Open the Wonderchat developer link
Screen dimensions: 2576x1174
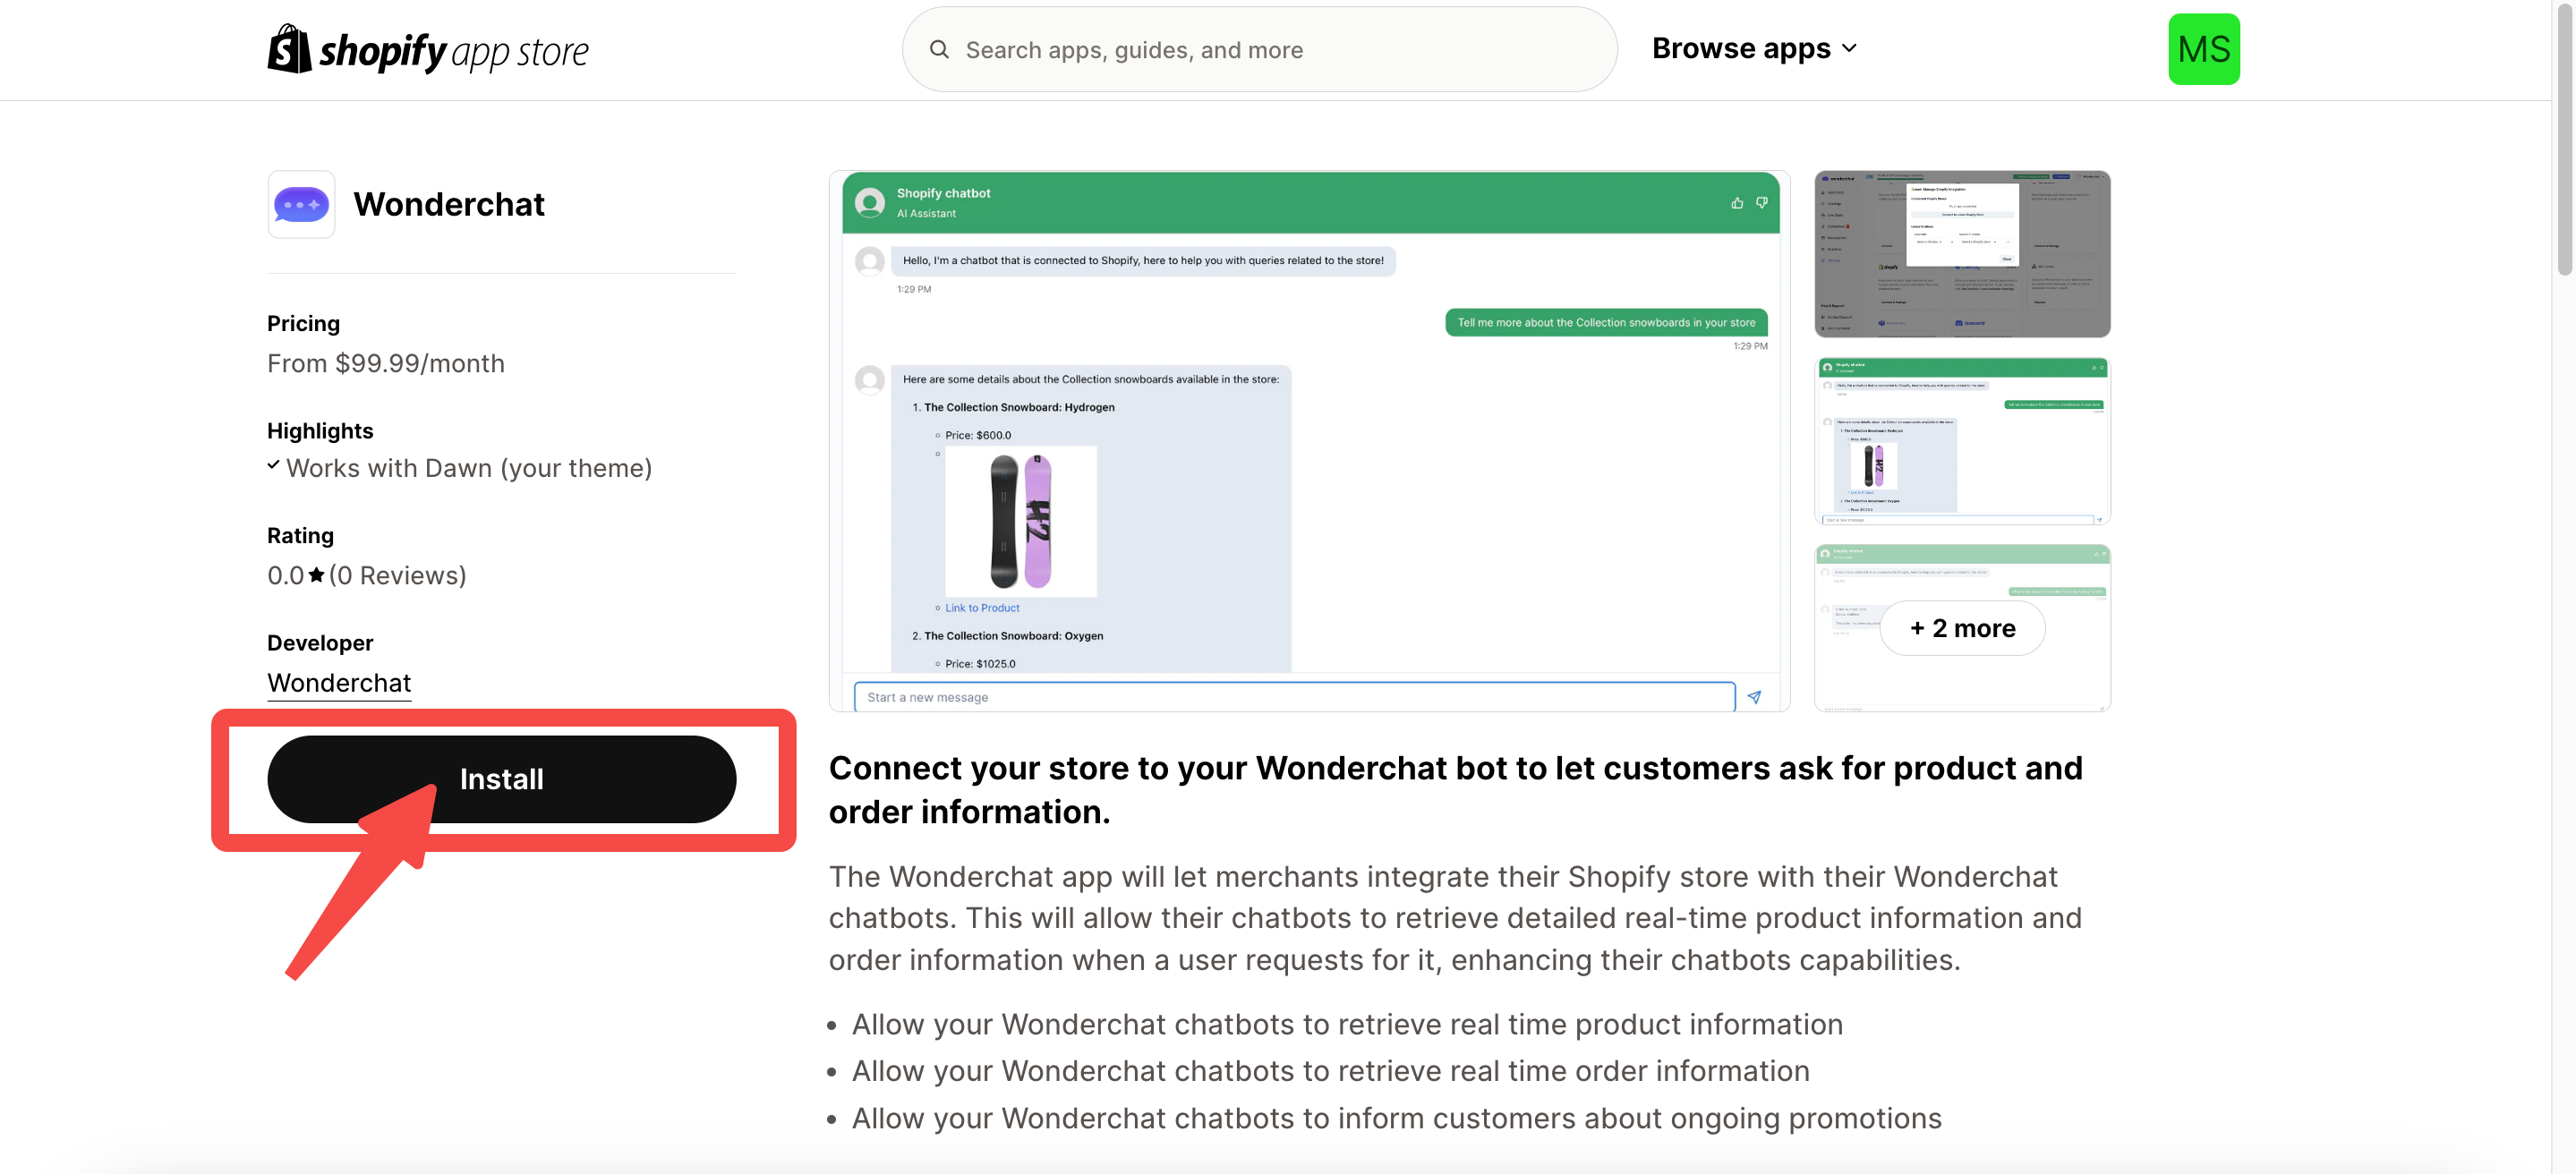coord(339,683)
